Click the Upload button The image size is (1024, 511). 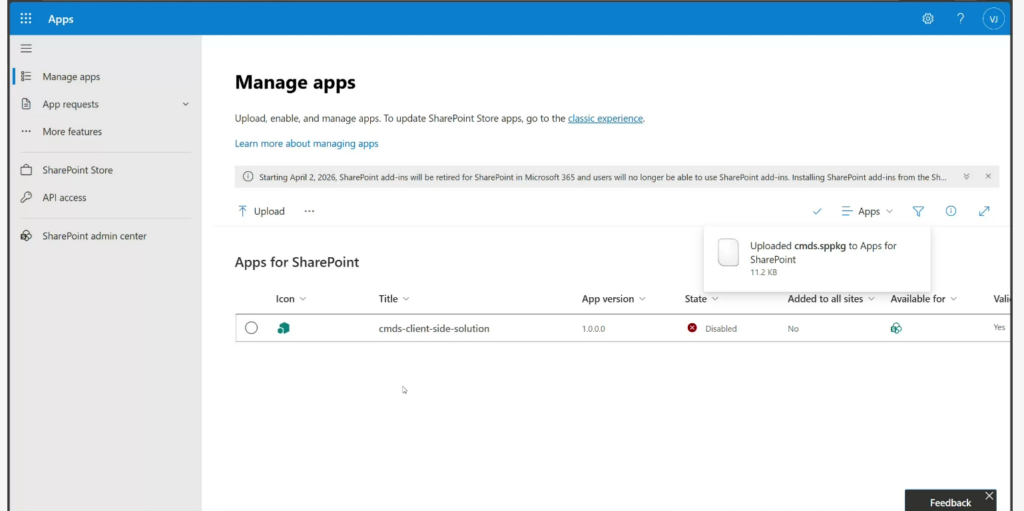point(261,211)
